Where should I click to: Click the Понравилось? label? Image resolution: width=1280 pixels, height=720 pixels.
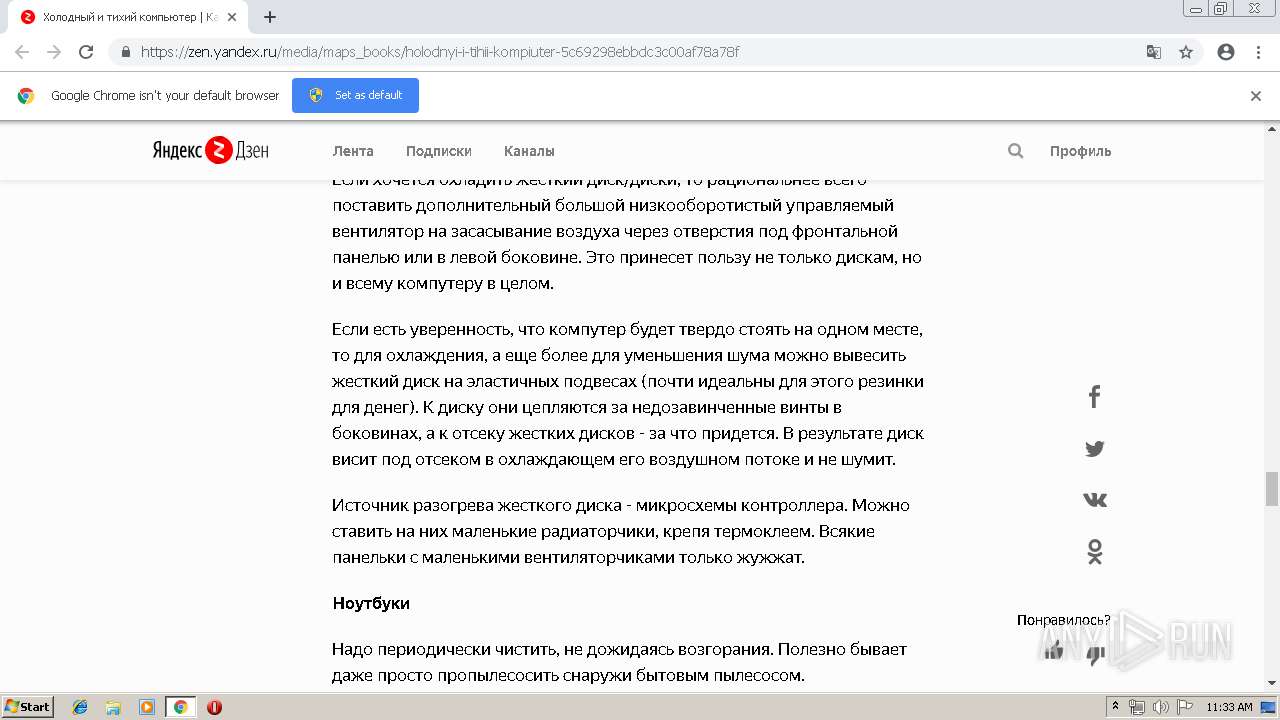(1064, 620)
